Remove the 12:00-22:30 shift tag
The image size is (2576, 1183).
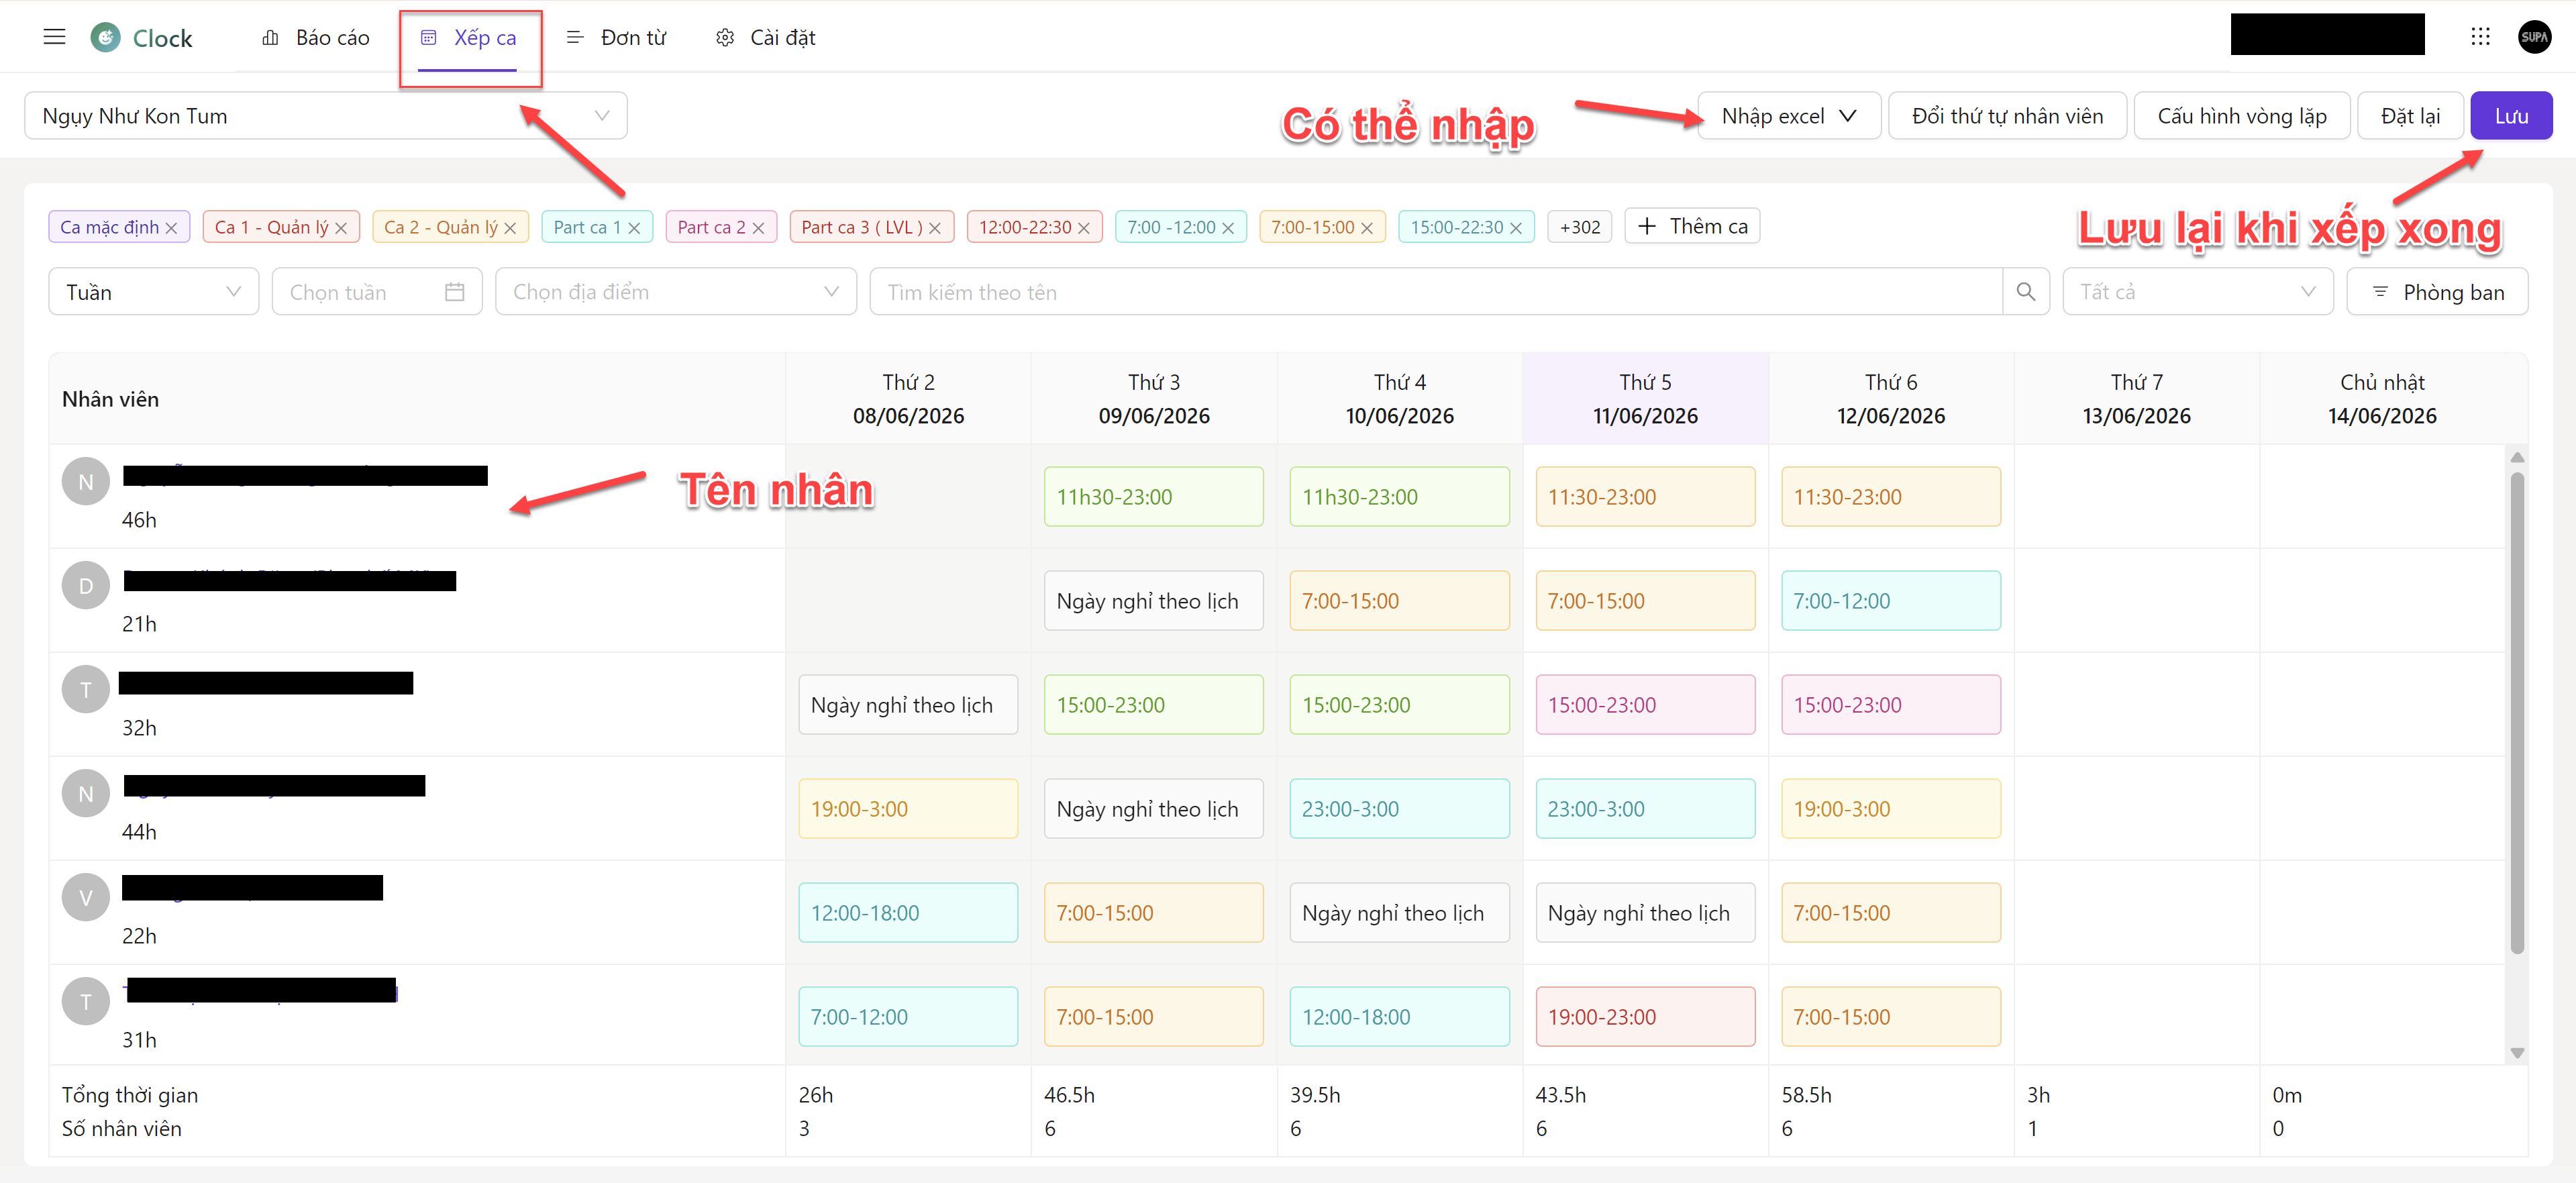coord(1083,228)
